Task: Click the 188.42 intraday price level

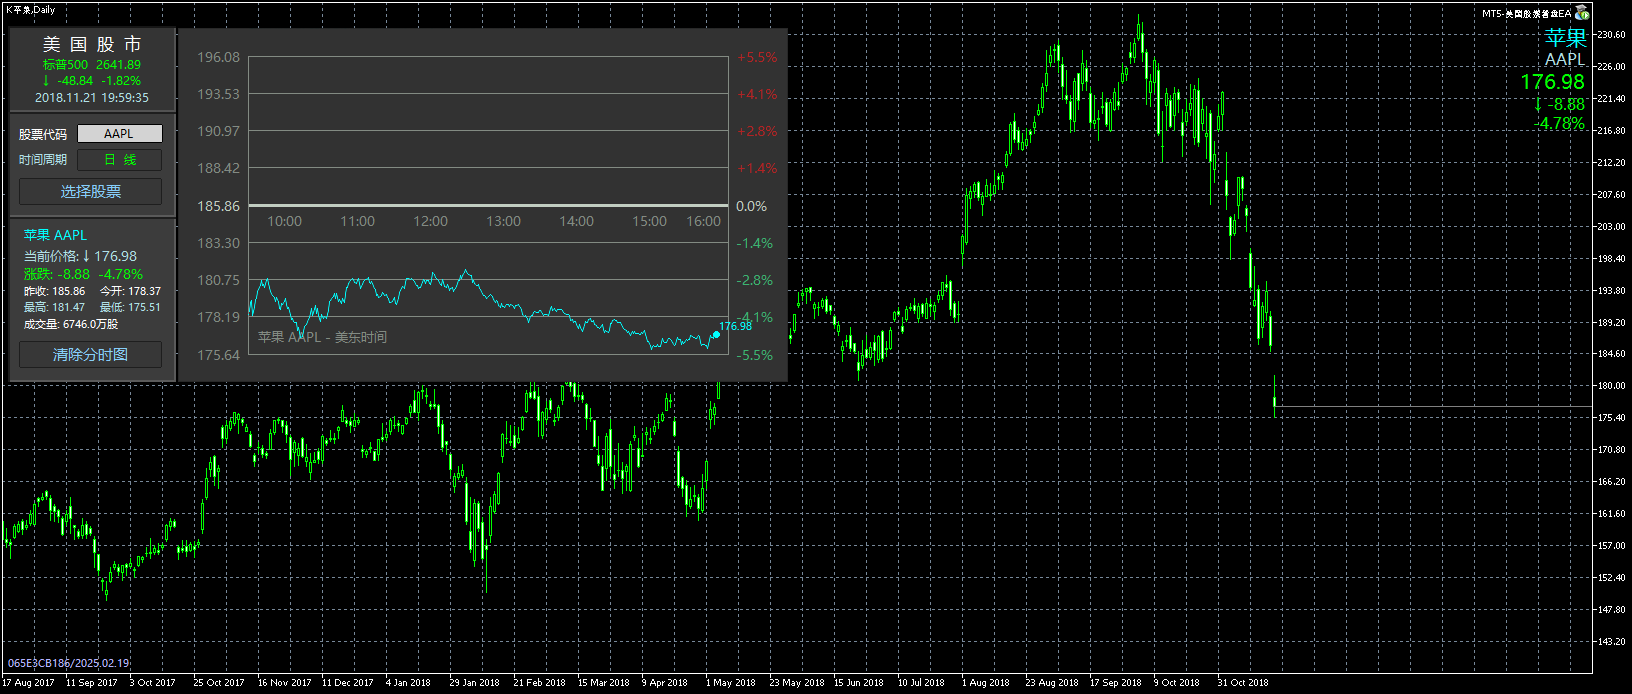Action: tap(218, 168)
